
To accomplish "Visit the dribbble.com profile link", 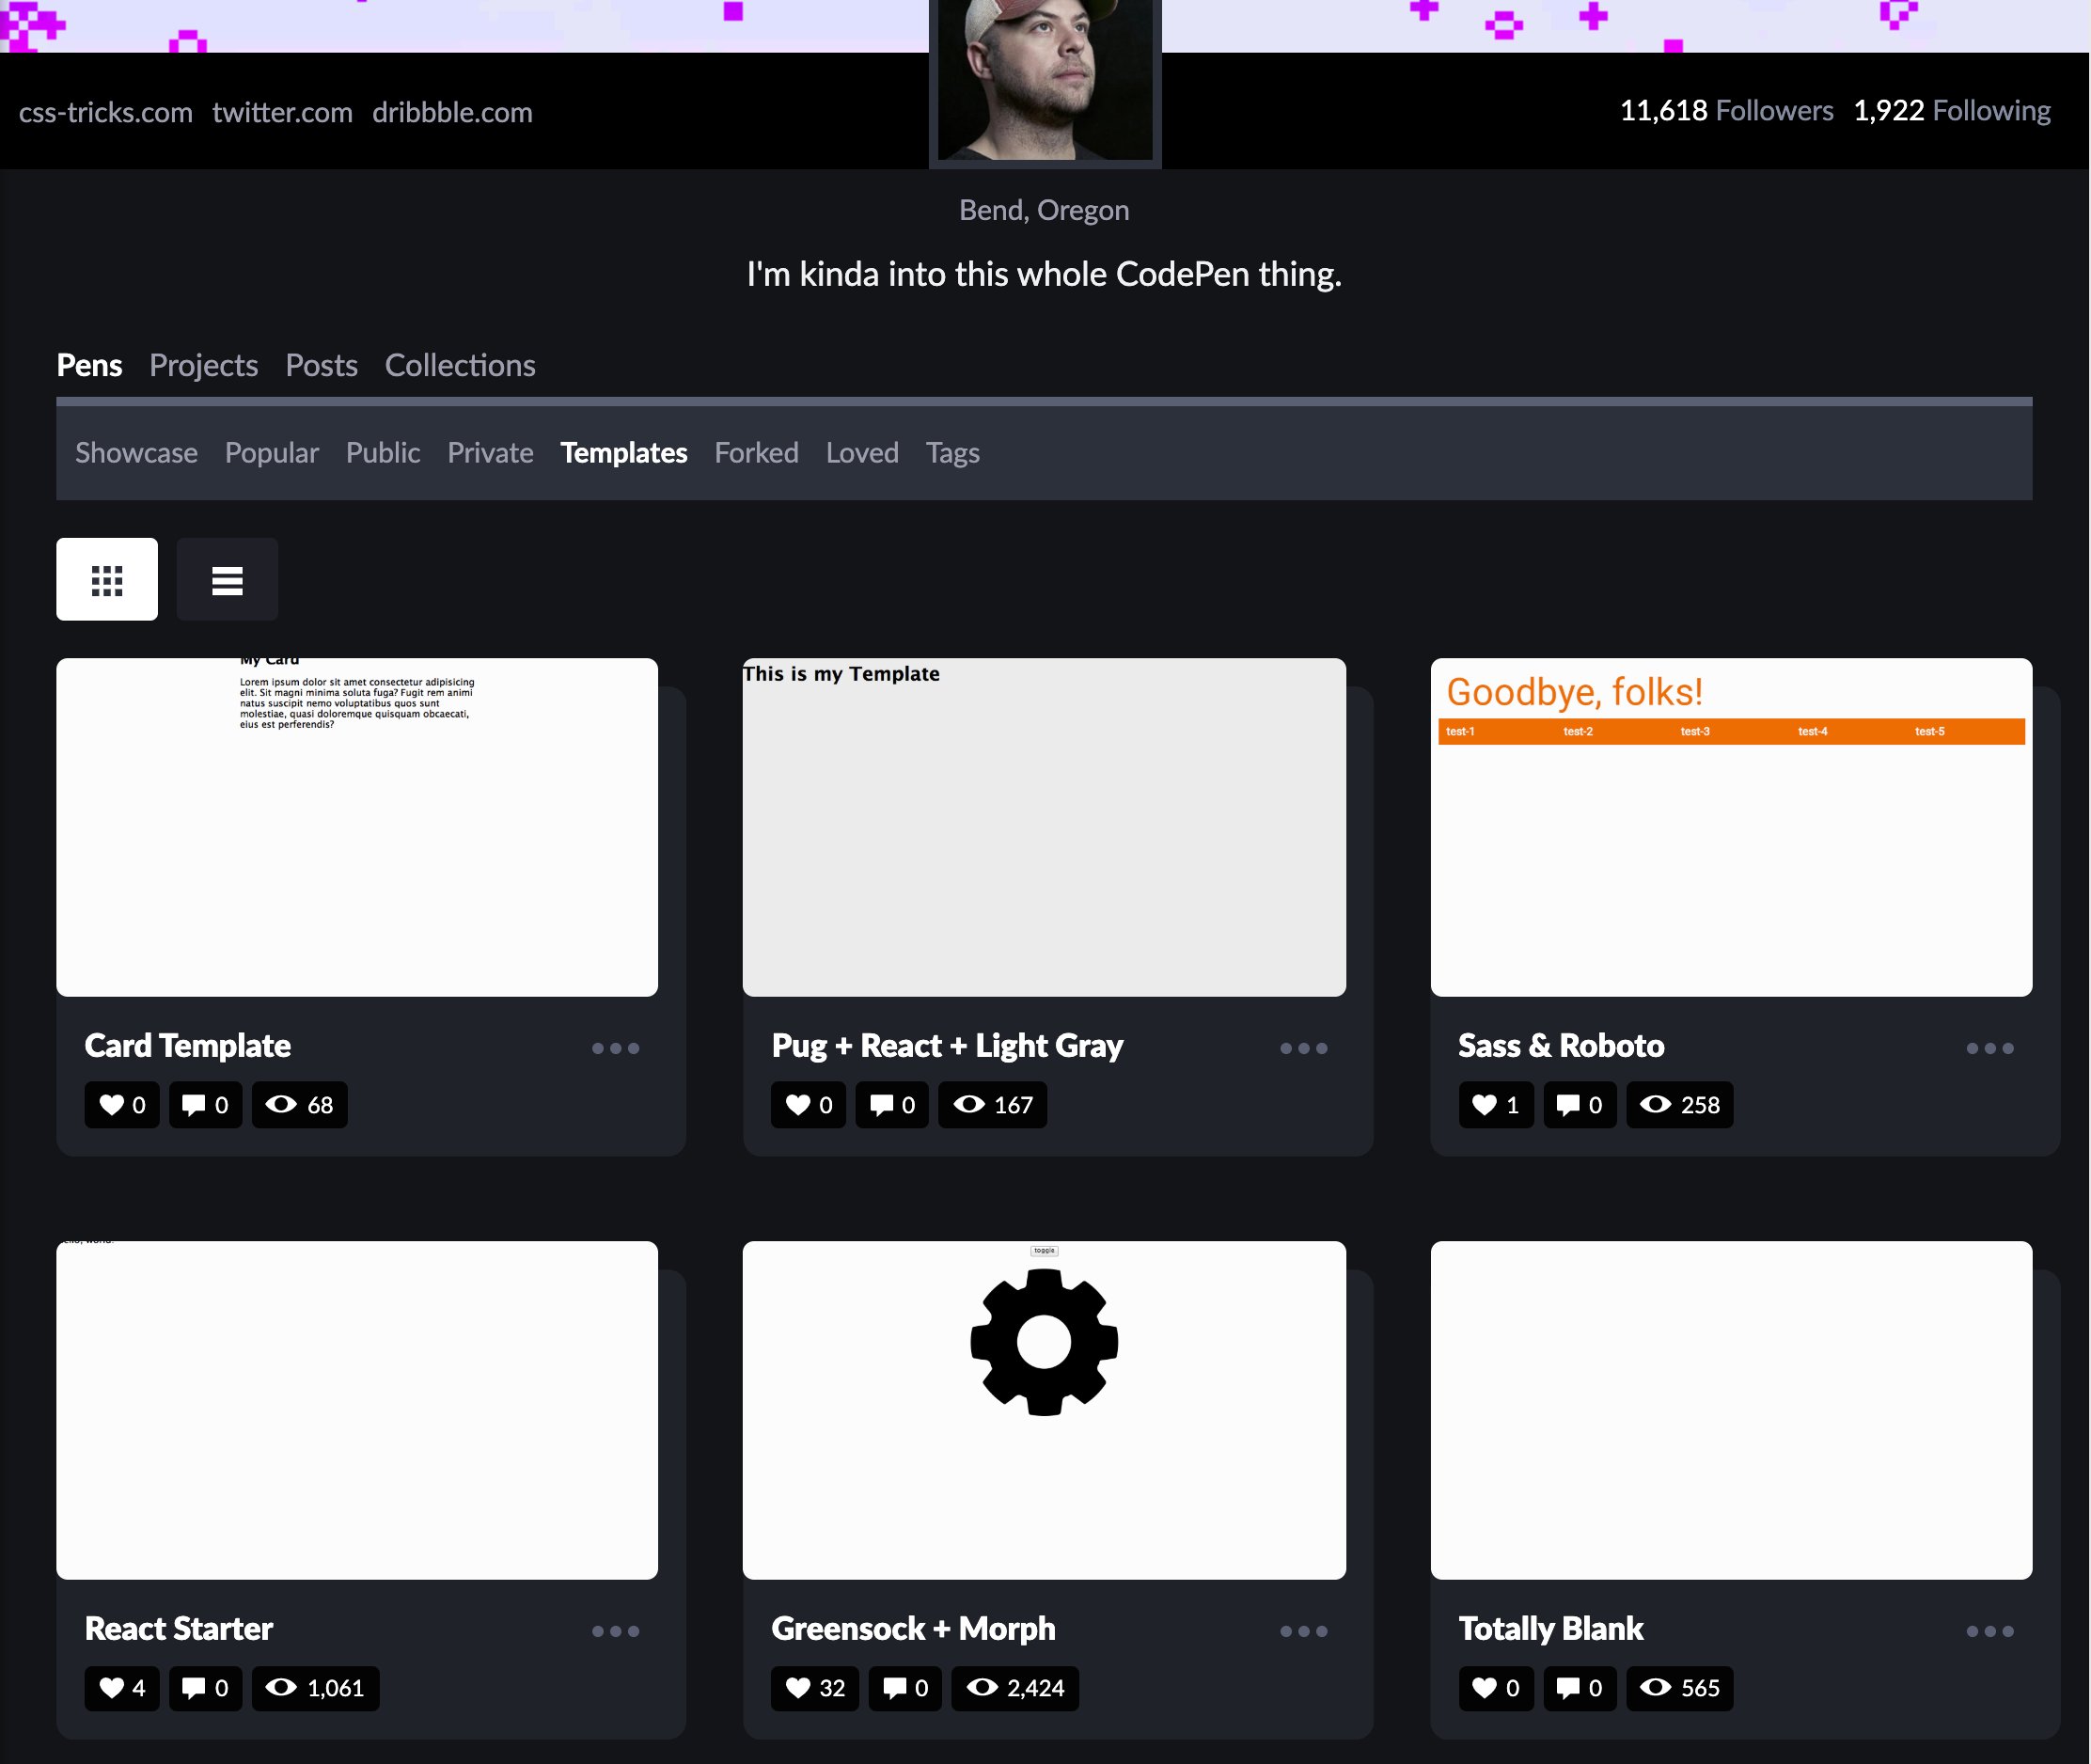I will point(452,112).
